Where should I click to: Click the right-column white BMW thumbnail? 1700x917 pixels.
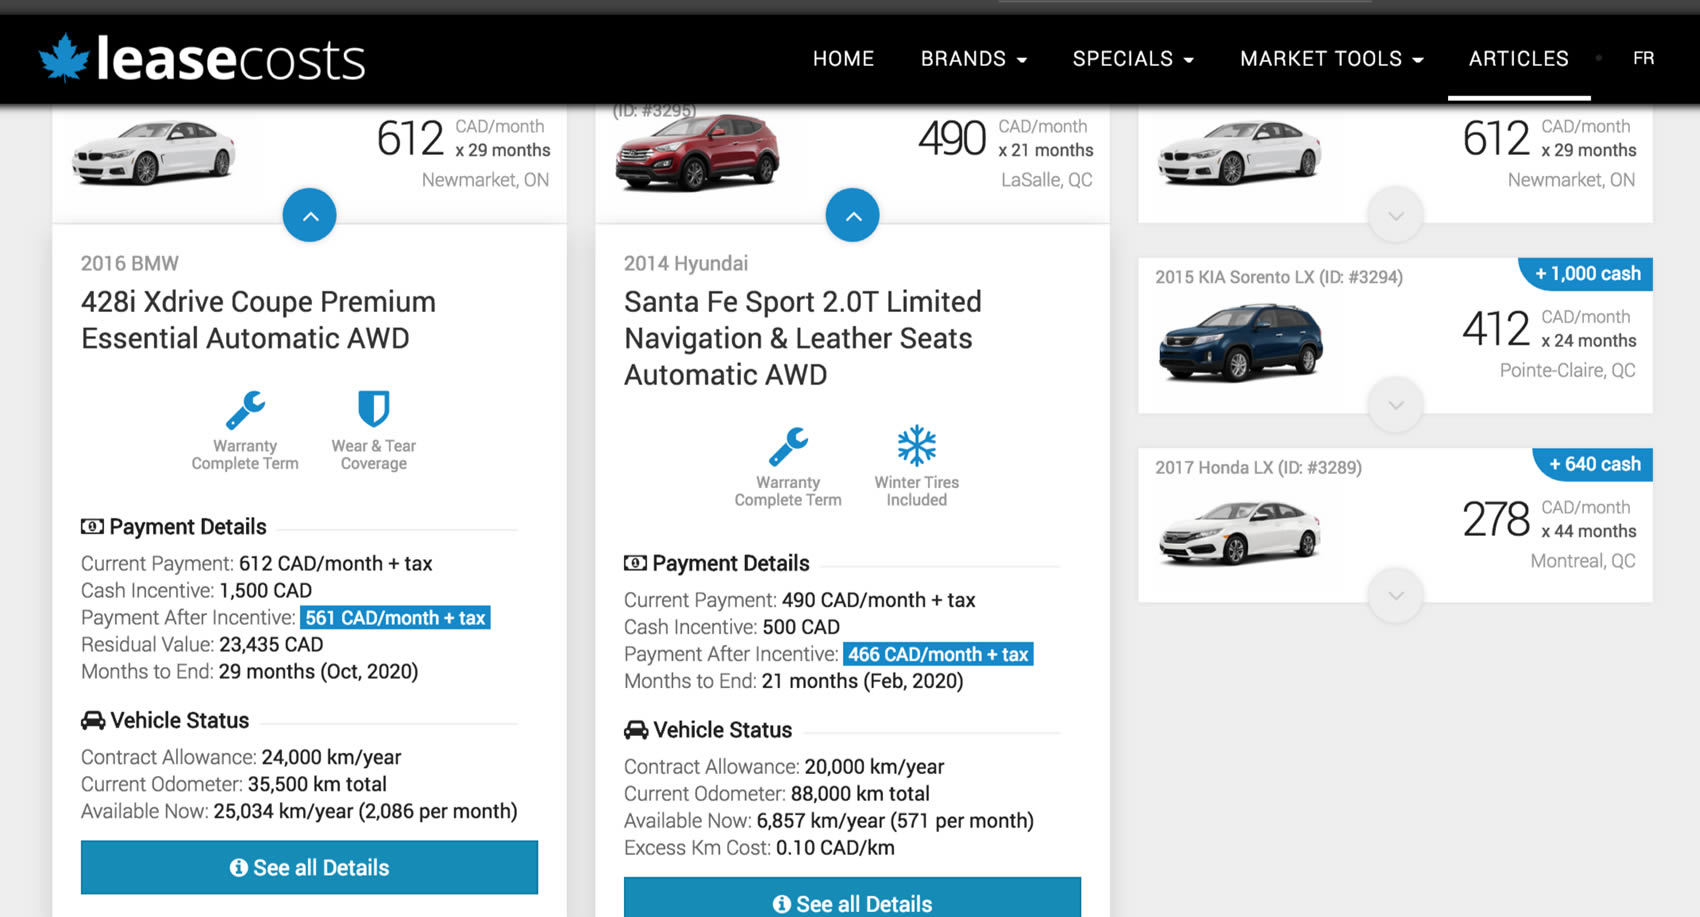1239,152
